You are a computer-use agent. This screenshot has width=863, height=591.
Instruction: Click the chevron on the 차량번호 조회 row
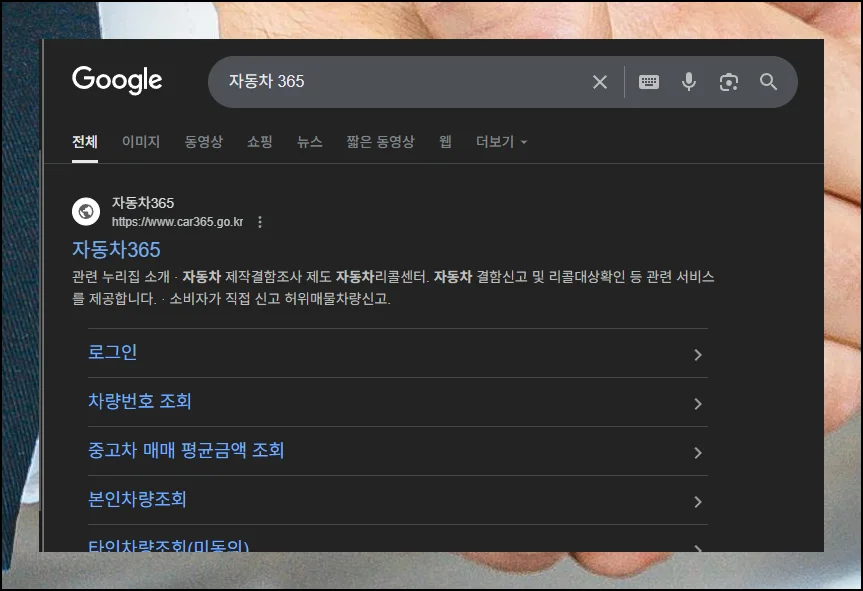(x=697, y=404)
